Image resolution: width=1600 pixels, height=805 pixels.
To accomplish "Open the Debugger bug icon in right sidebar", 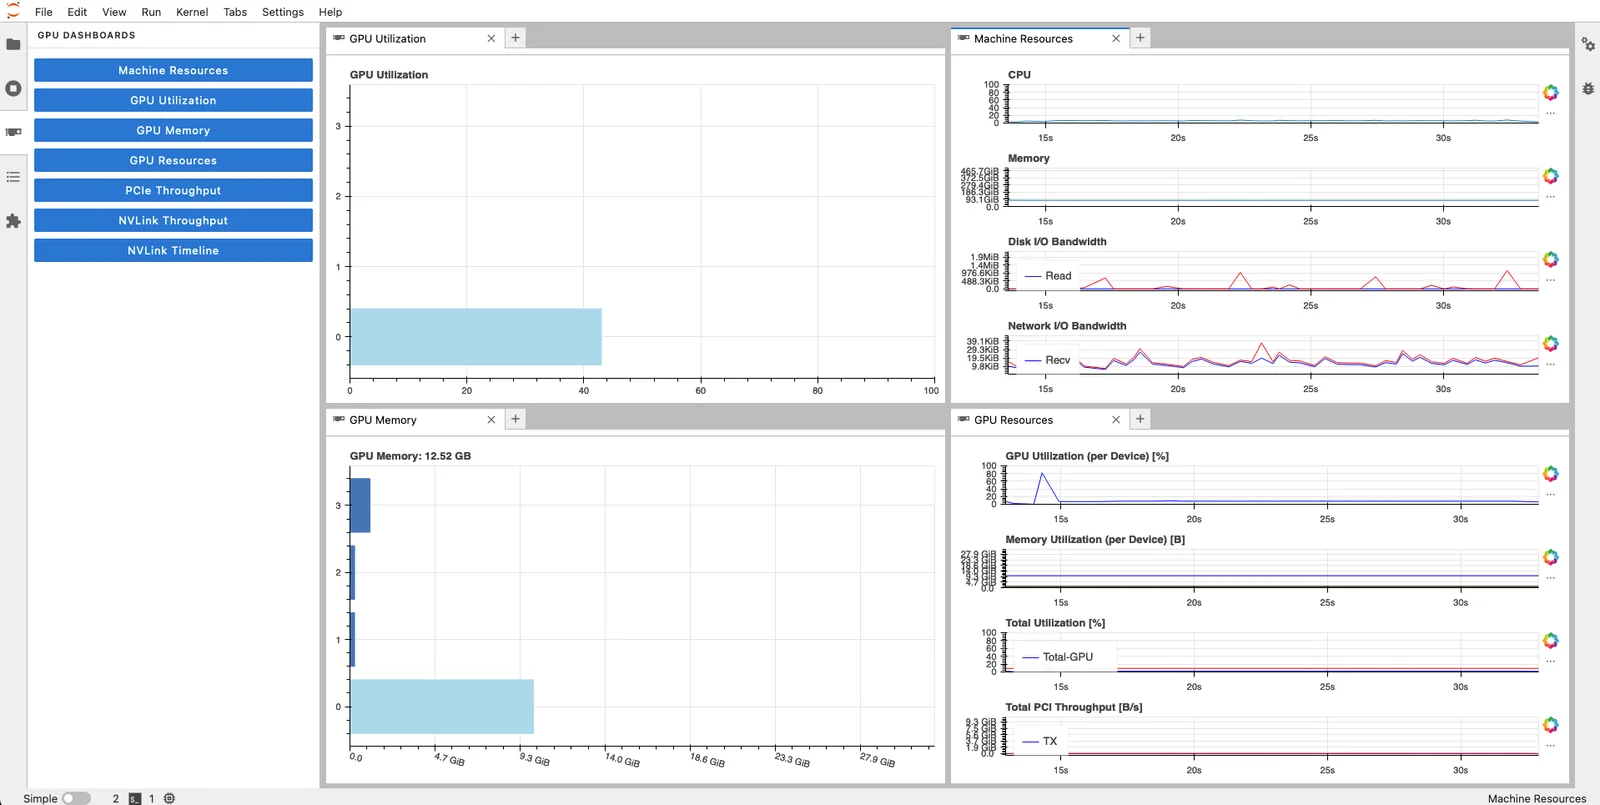I will pos(1588,89).
